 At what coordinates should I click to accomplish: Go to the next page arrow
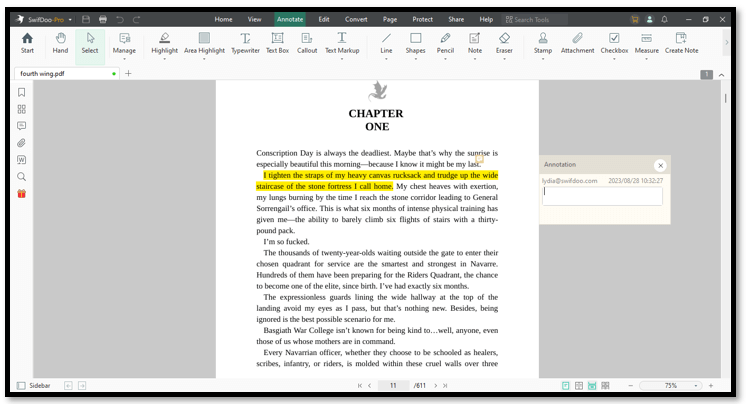click(x=435, y=385)
